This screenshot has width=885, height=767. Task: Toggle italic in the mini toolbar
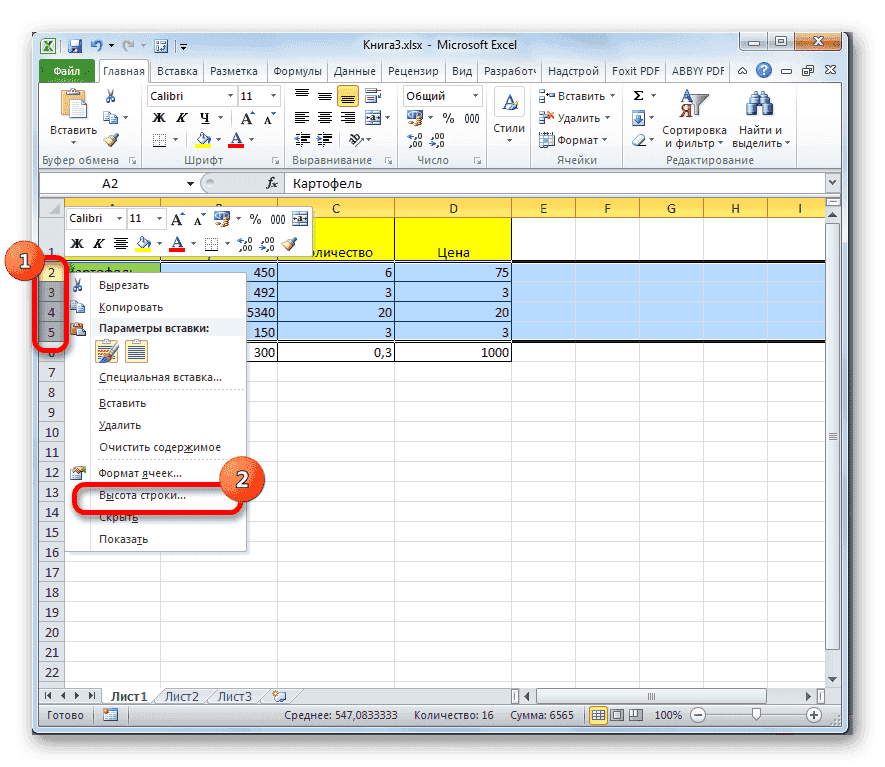coord(98,243)
